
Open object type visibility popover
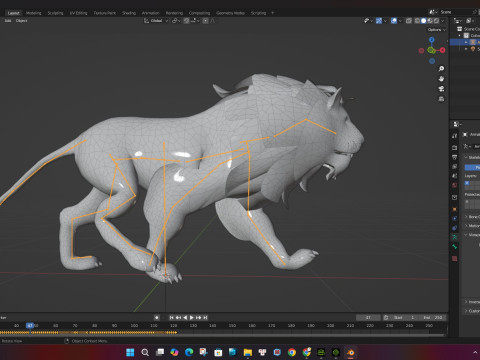click(x=368, y=21)
